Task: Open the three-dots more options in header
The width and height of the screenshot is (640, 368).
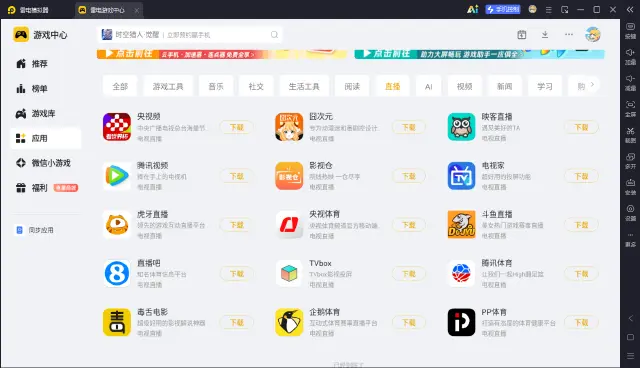Action: coord(569,35)
